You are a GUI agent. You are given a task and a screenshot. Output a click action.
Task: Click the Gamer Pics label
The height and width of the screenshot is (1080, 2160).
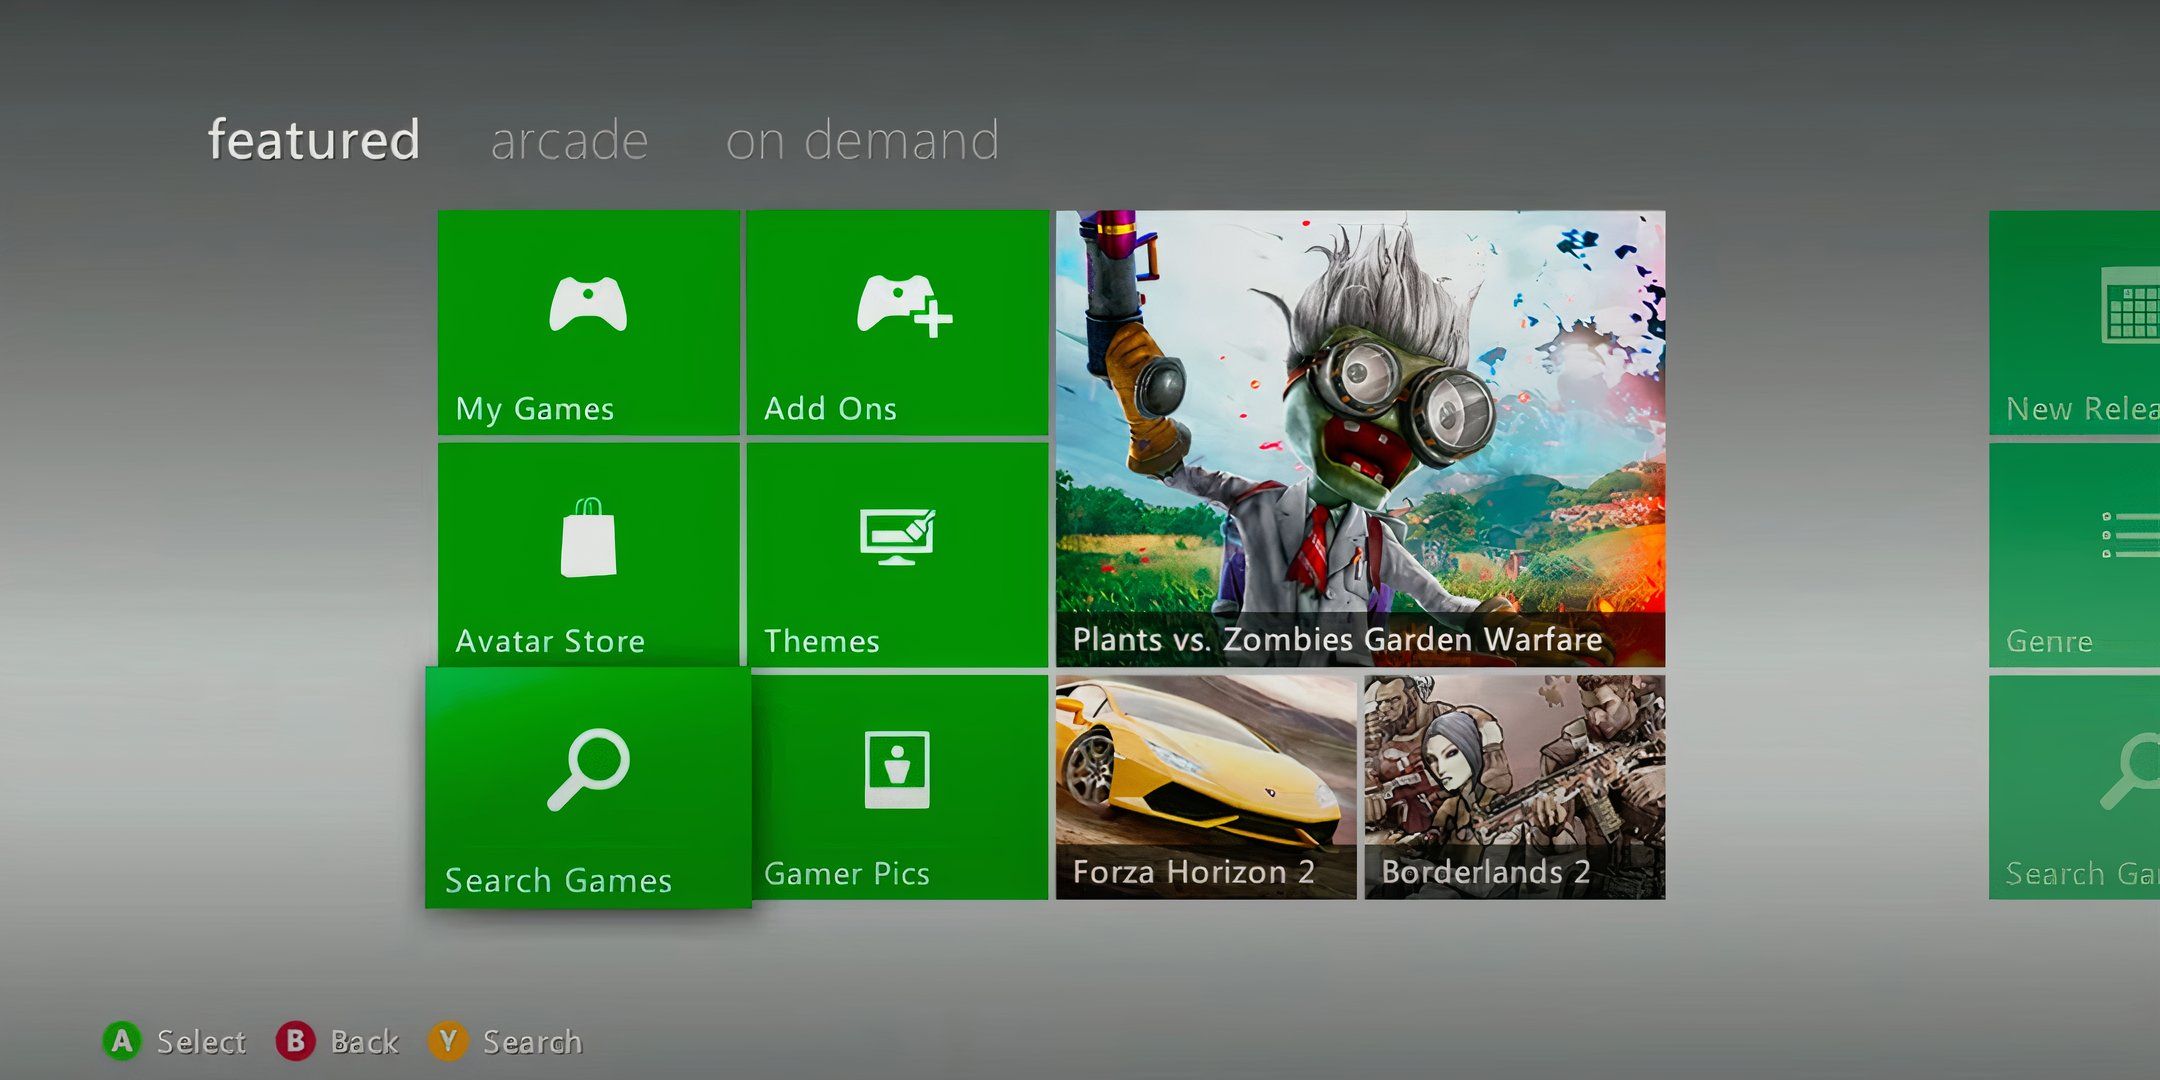[x=847, y=874]
